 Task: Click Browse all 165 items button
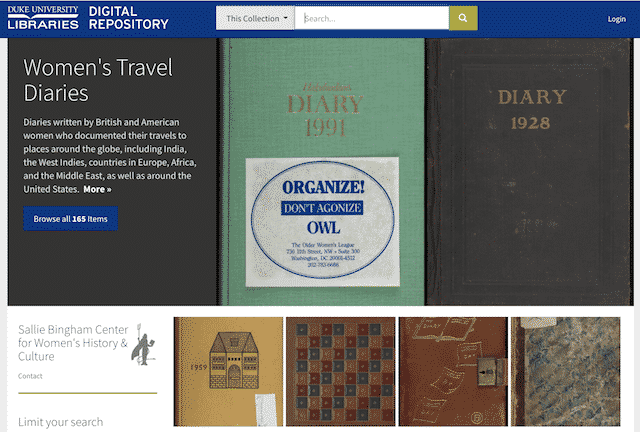pos(71,219)
